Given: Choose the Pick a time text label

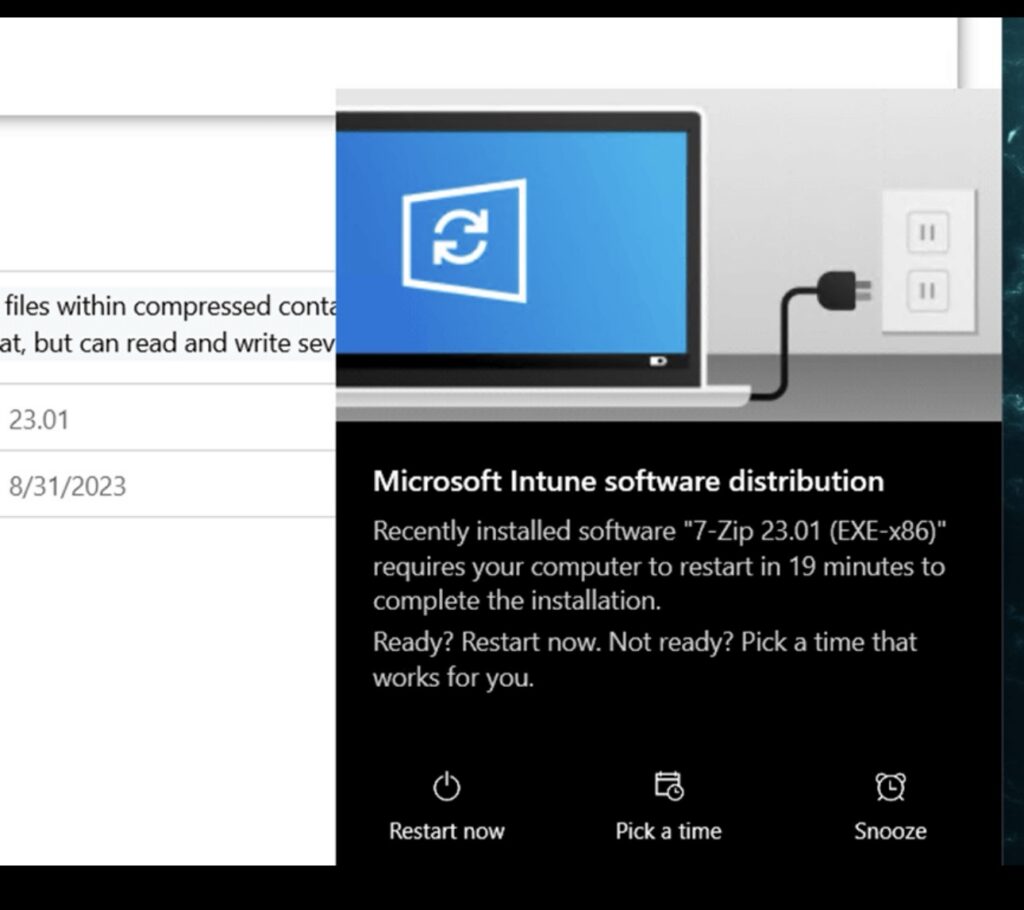Looking at the screenshot, I should click(x=668, y=831).
